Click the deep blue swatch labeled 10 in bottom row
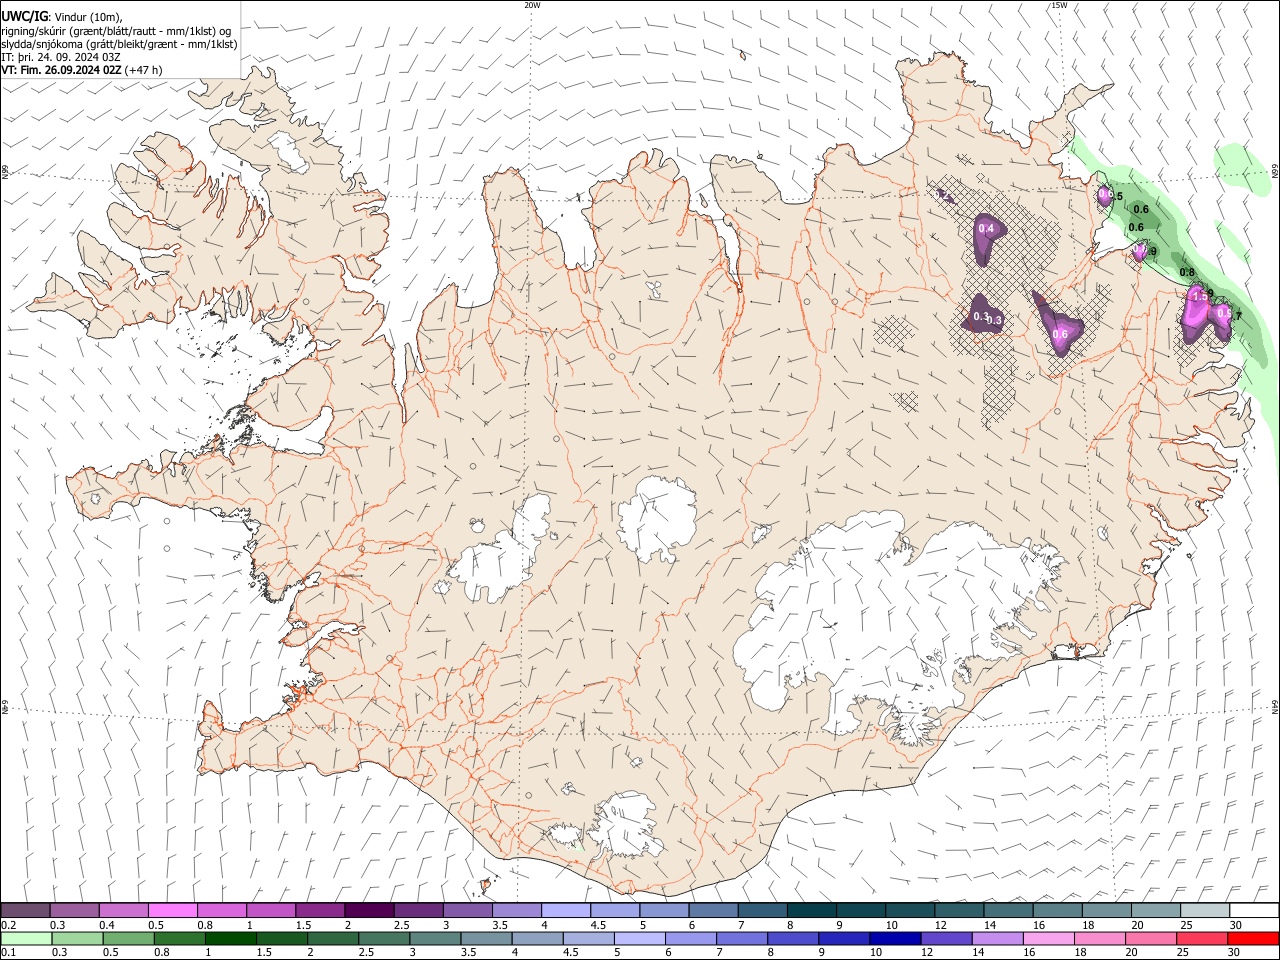The image size is (1280, 960). (x=896, y=938)
